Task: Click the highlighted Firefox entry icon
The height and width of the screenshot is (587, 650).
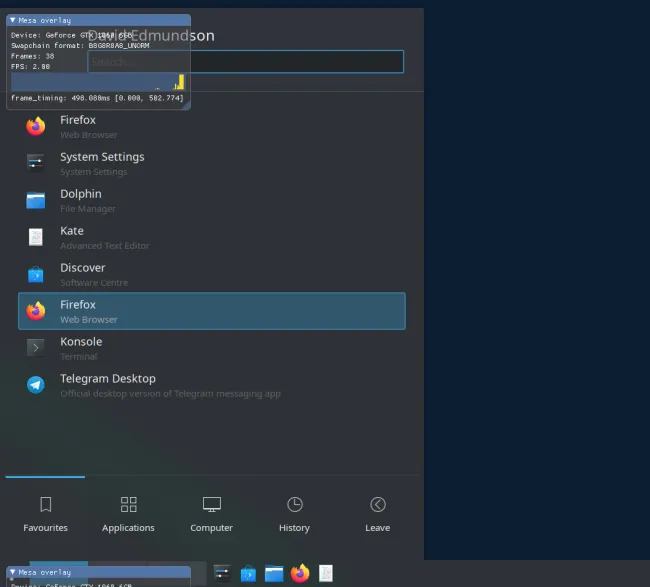Action: click(36, 311)
